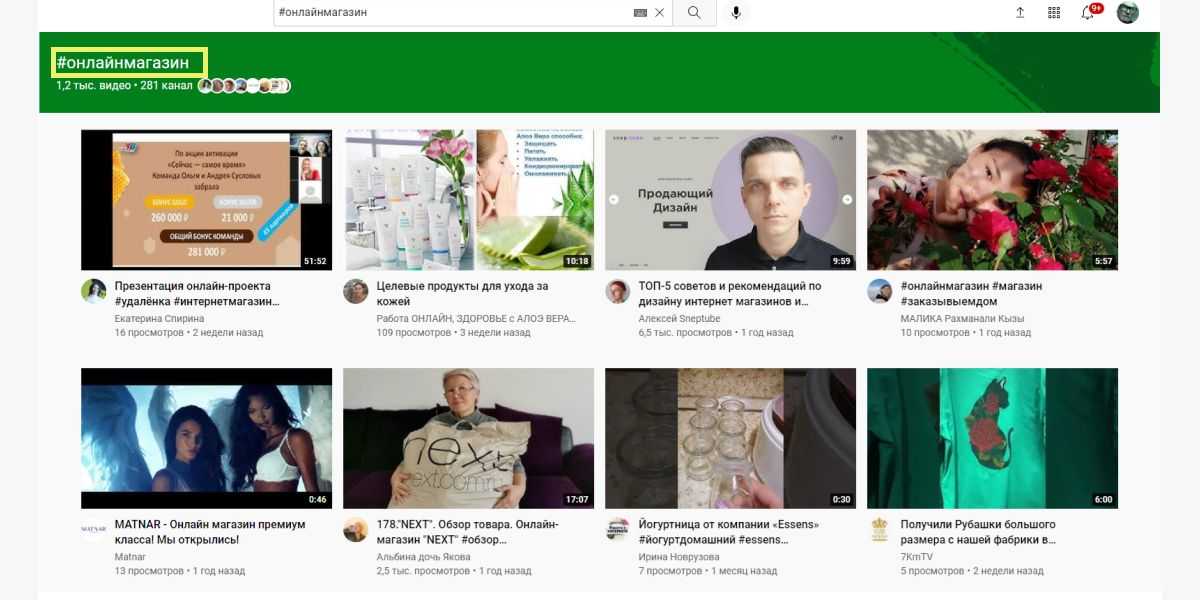
Task: Go to Алексей Sneptube channel name
Action: coord(679,319)
